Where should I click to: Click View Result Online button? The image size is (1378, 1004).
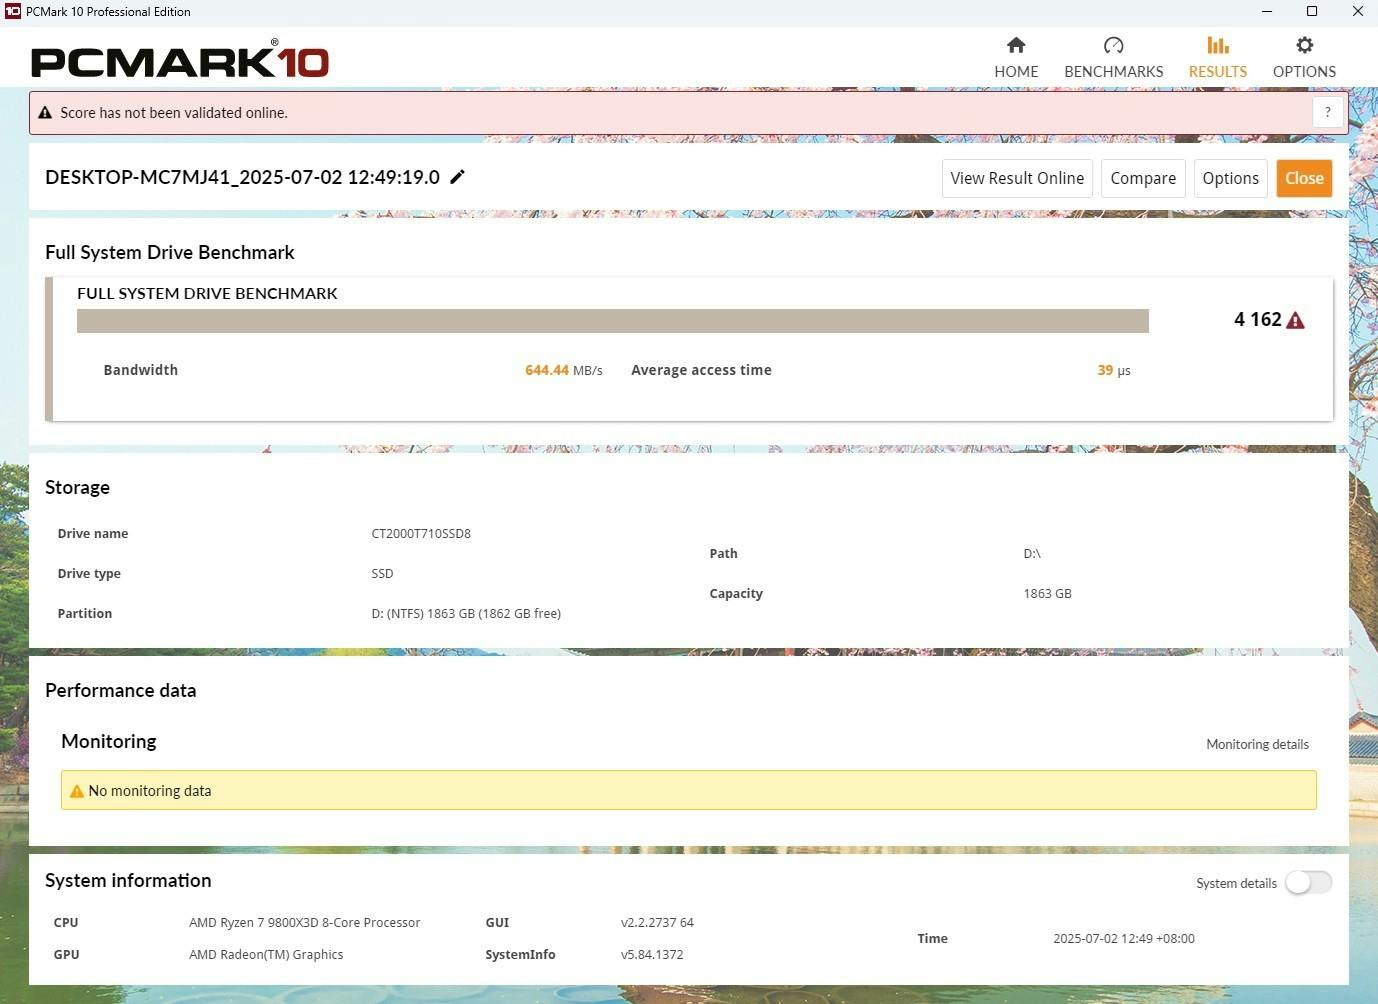pos(1017,178)
